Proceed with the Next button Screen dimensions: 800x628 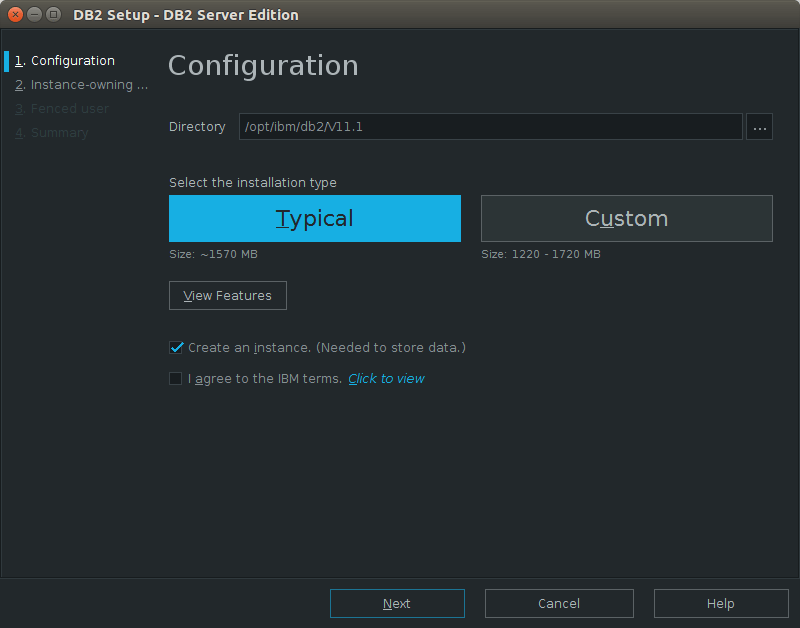(x=397, y=604)
